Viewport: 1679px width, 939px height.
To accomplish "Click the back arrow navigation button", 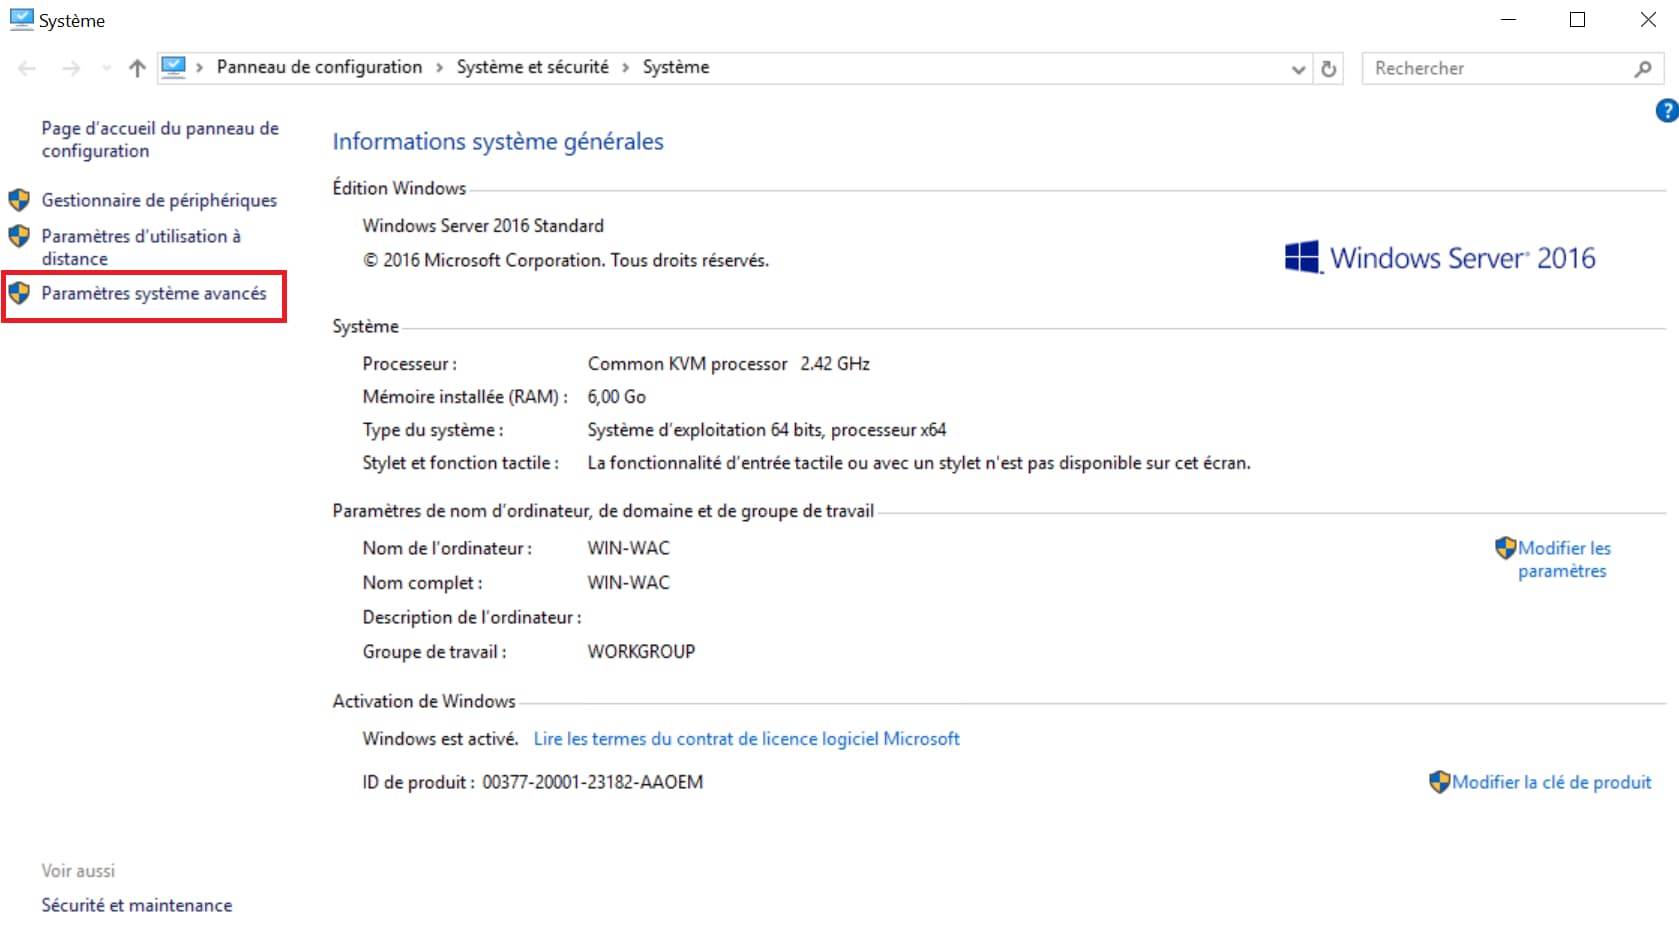I will click(27, 68).
